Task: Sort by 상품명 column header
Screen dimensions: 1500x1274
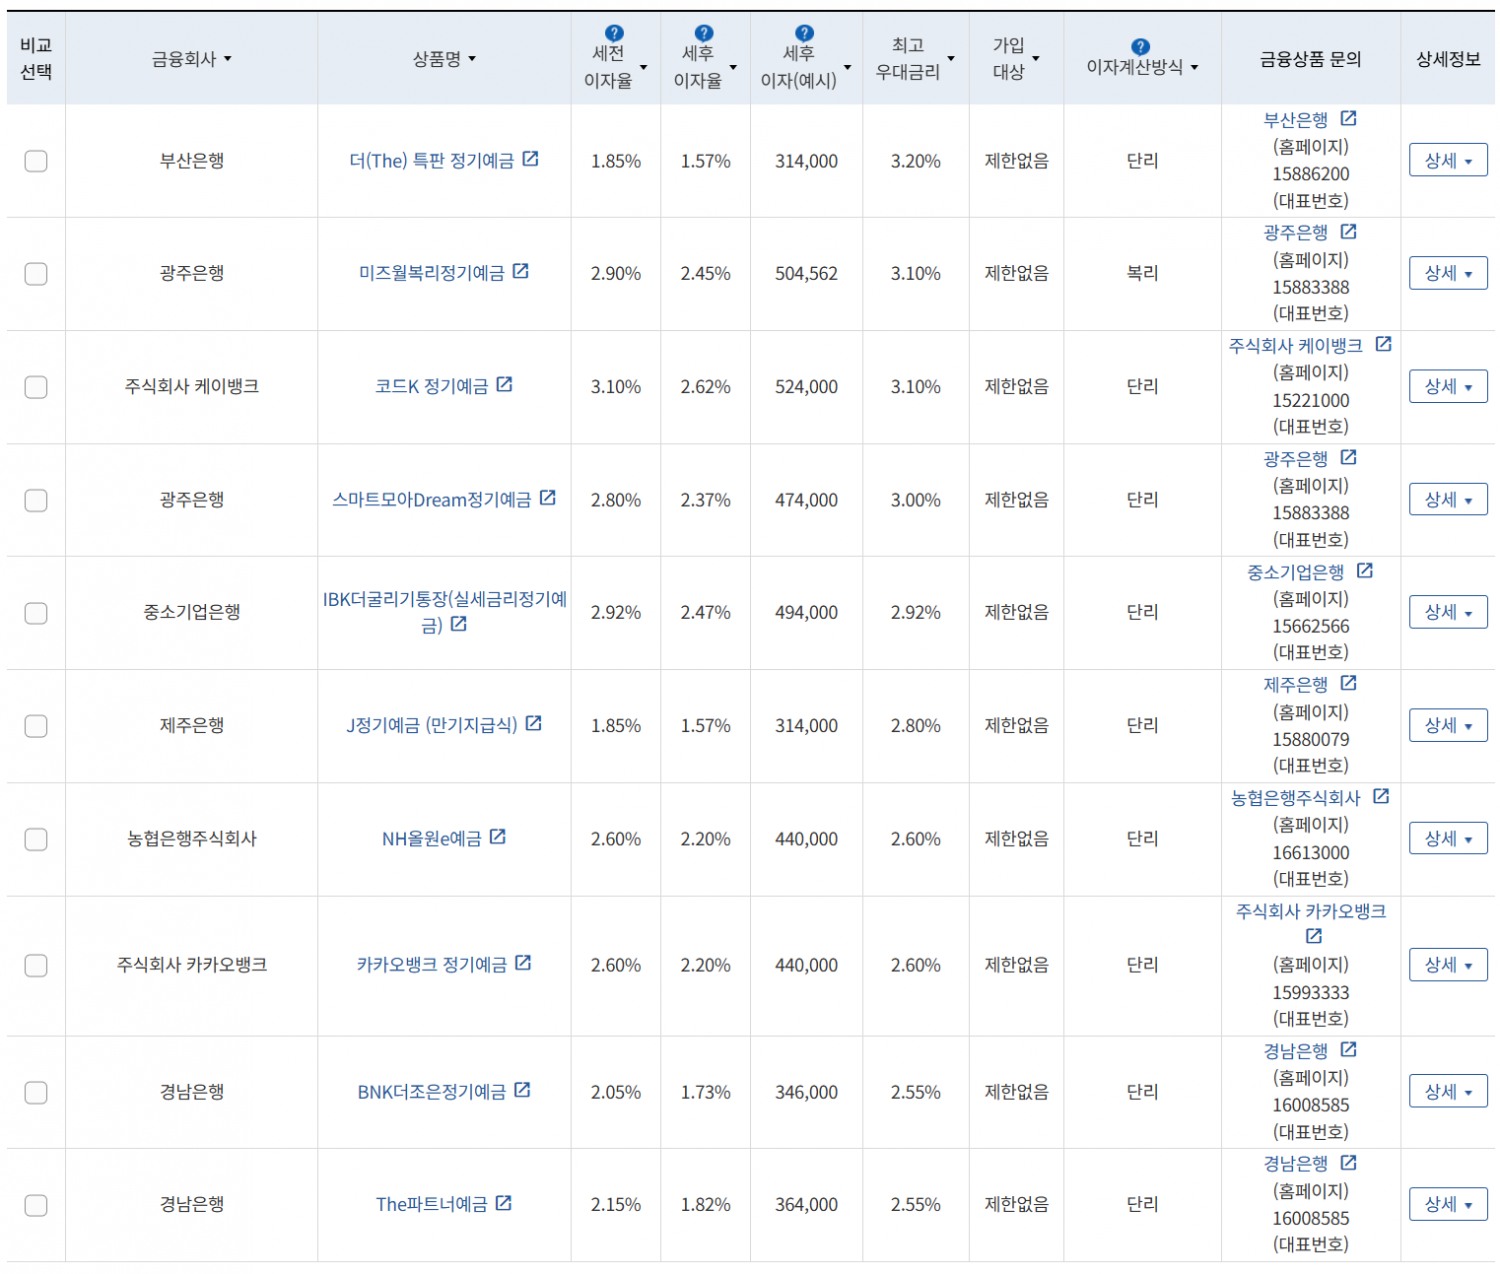Action: [x=444, y=60]
